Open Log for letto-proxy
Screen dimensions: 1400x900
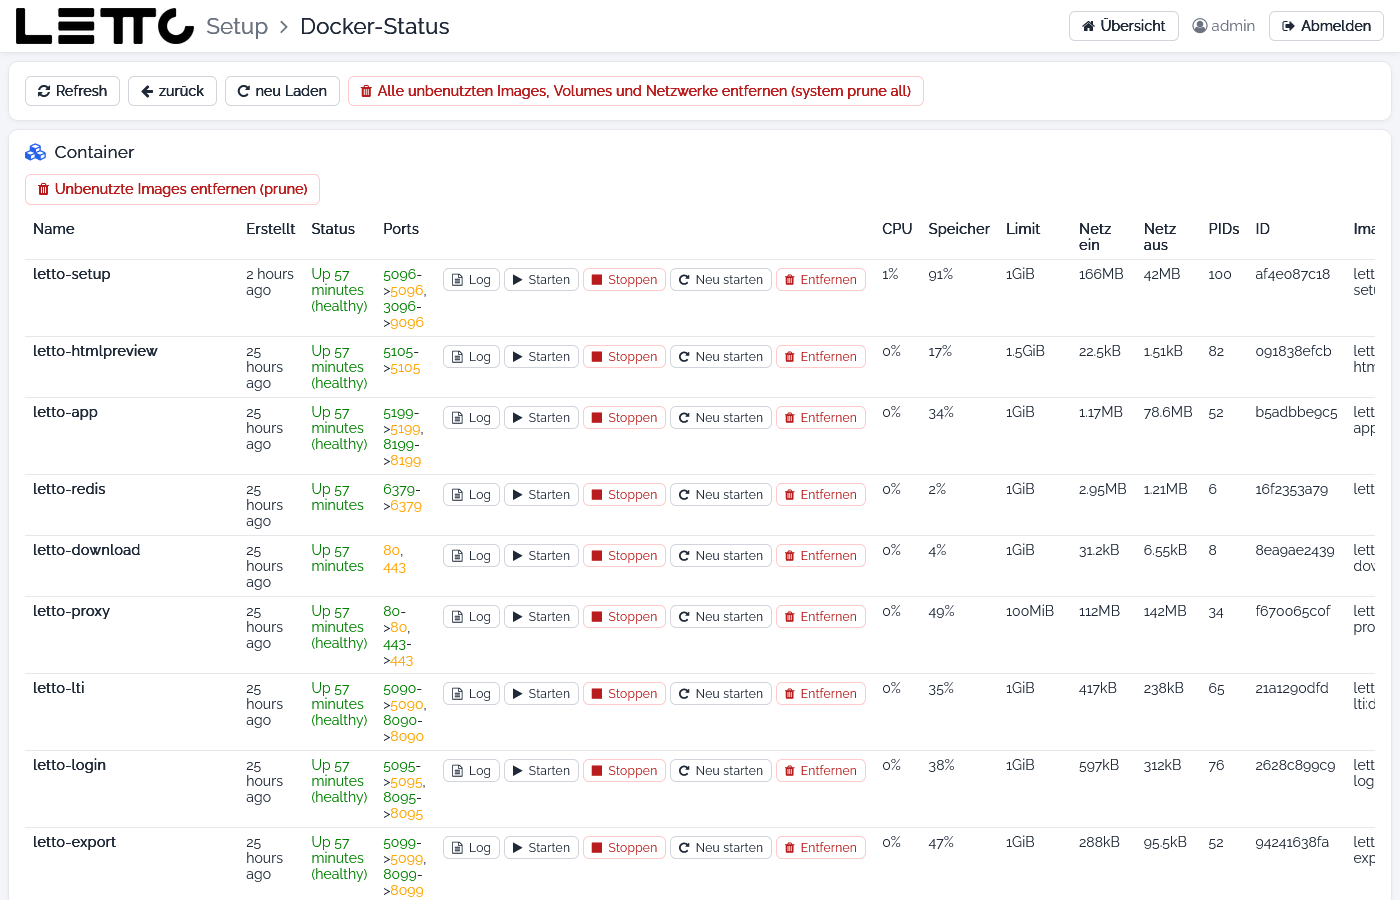coord(471,617)
